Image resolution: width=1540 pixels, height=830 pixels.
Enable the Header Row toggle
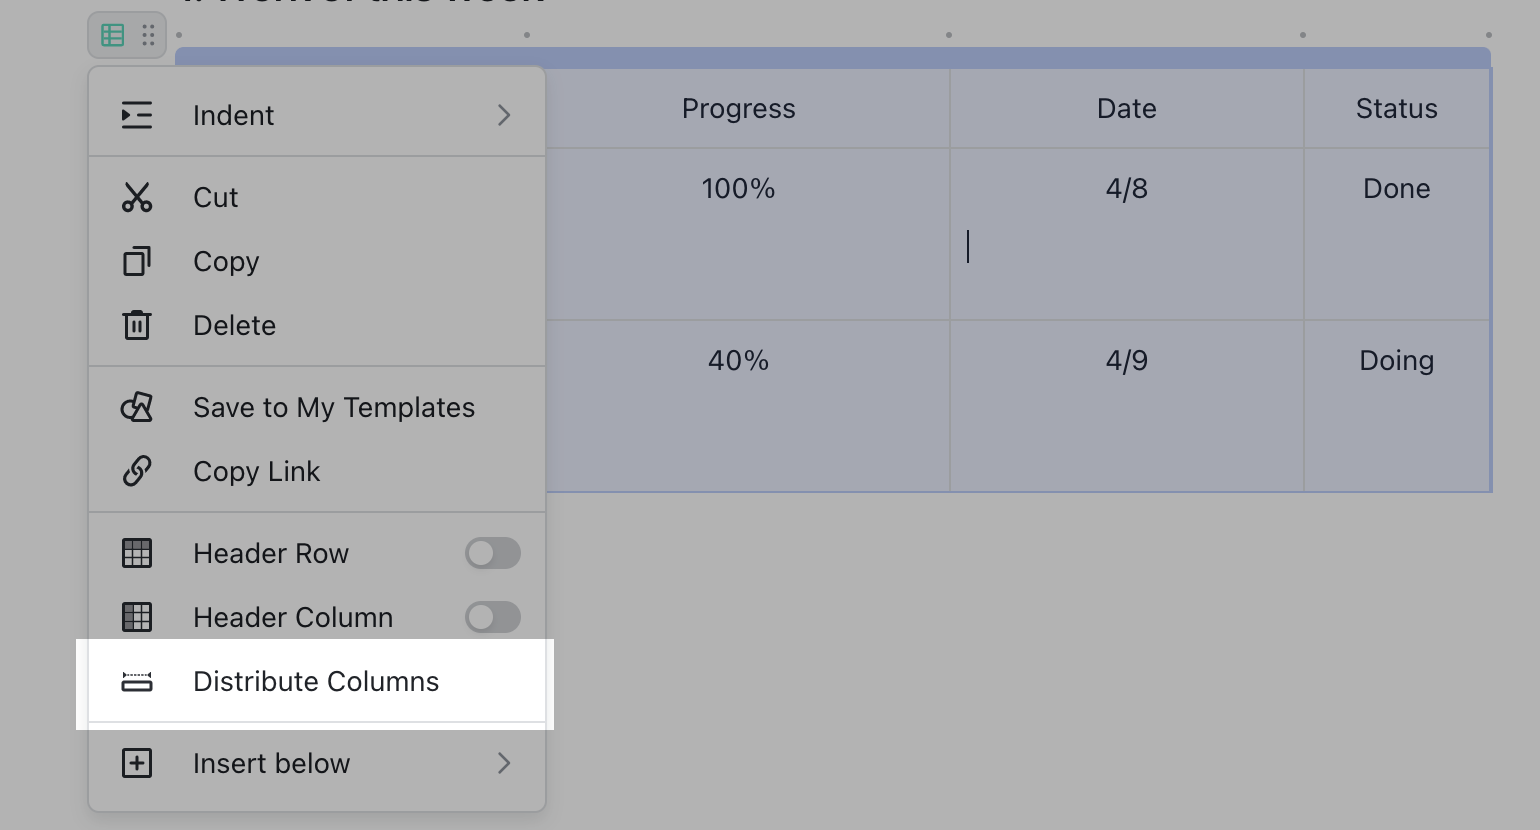point(492,553)
